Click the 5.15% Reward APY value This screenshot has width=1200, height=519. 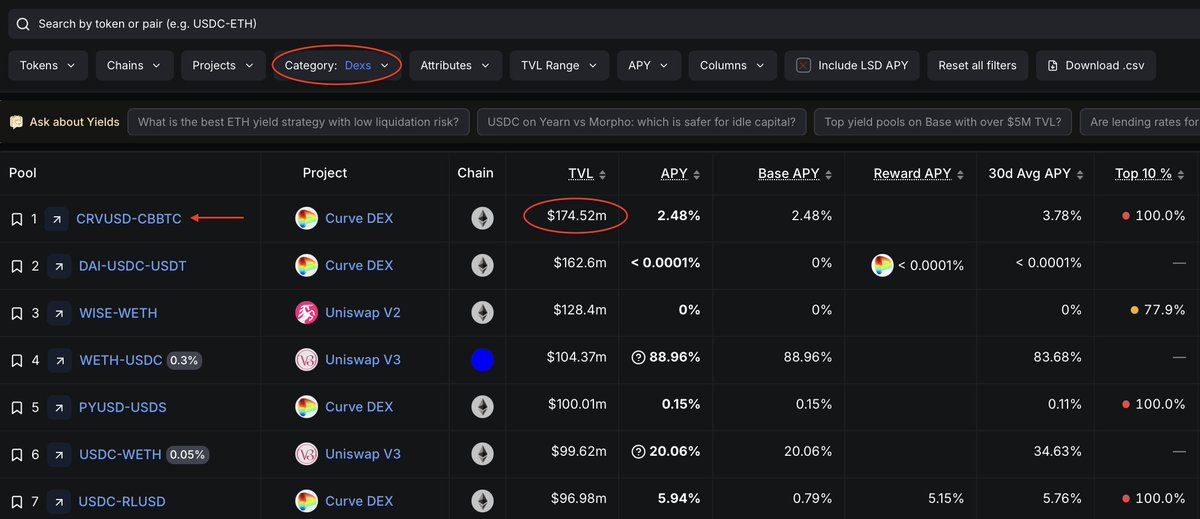click(x=944, y=501)
